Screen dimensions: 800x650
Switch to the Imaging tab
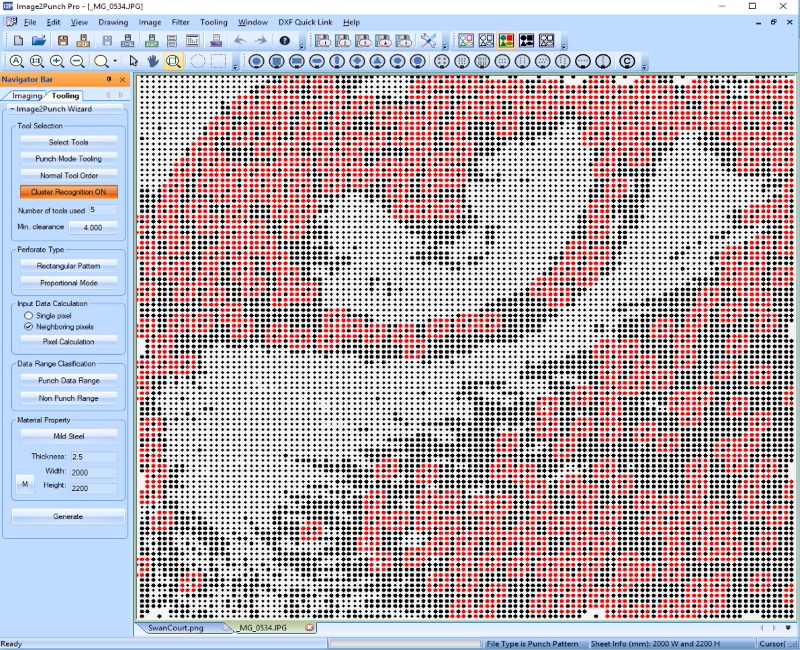tap(27, 95)
